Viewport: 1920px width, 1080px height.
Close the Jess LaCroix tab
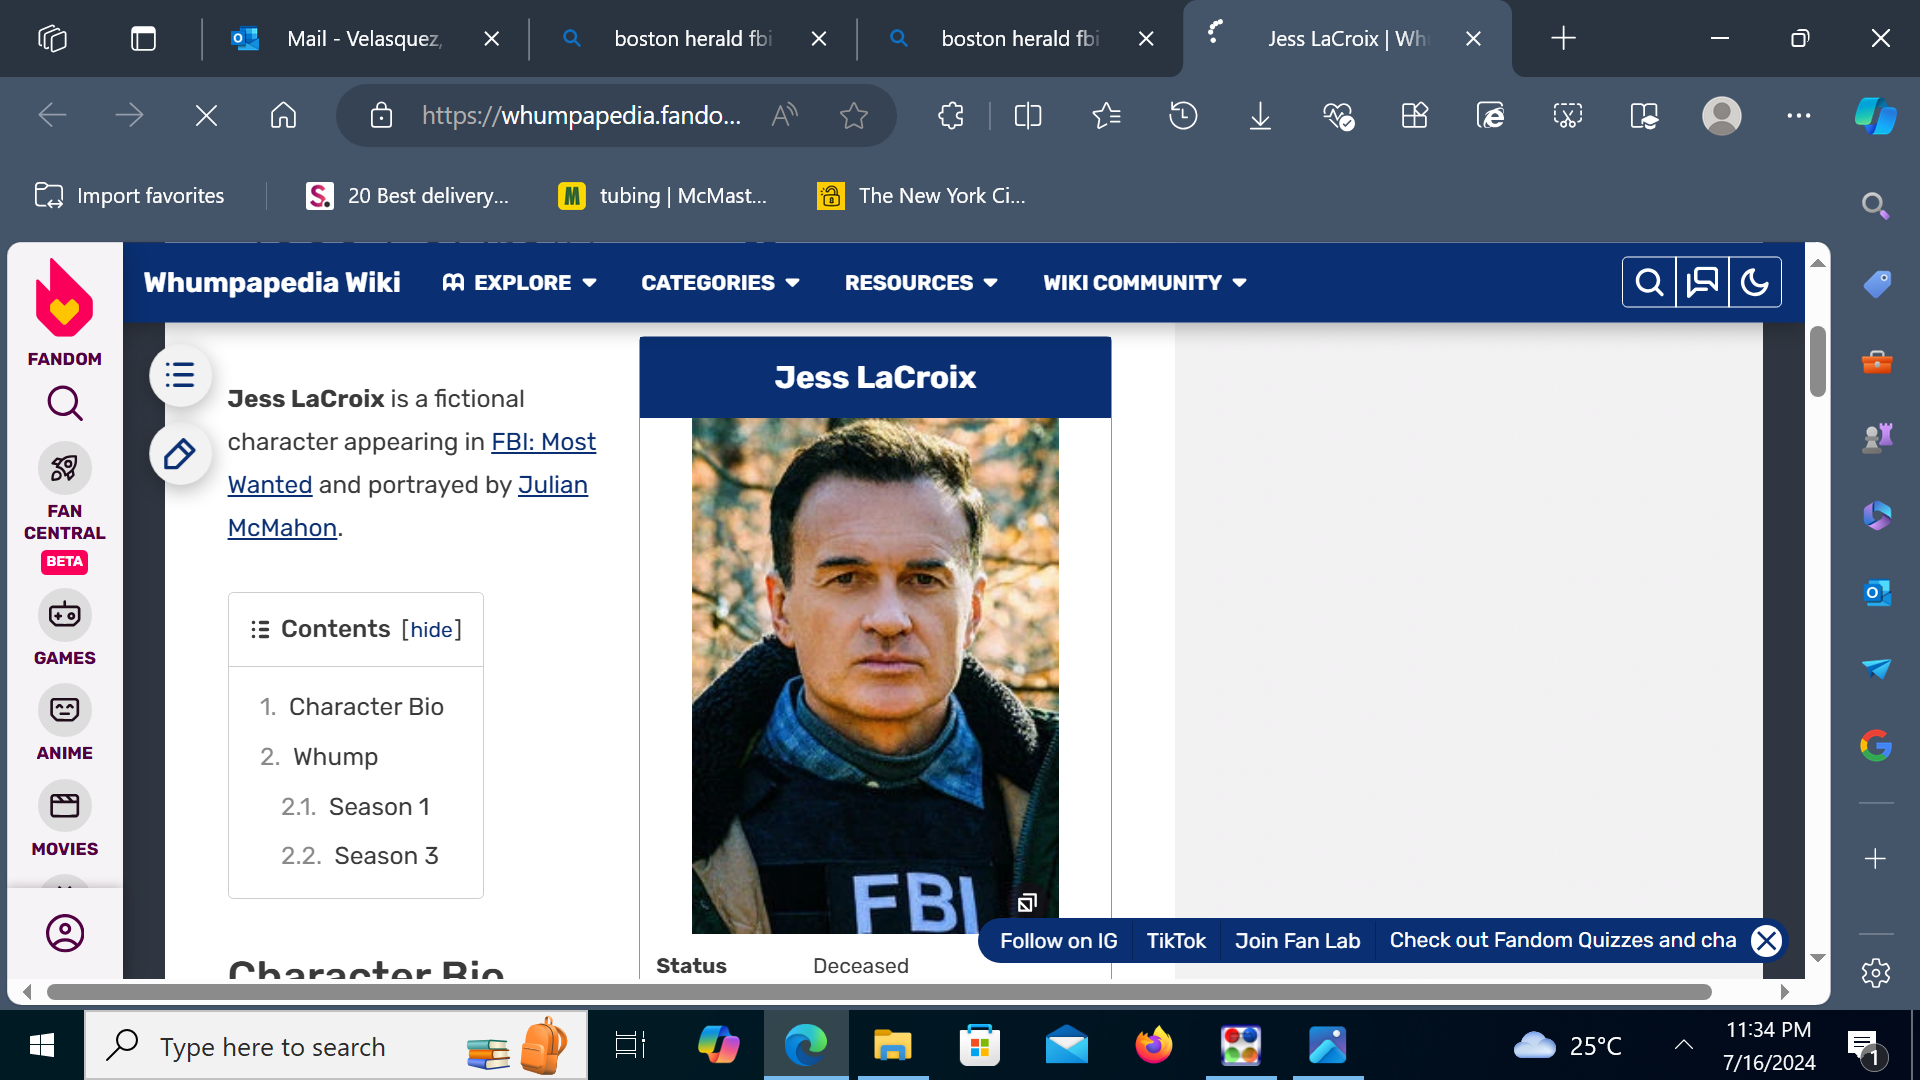click(x=1473, y=39)
